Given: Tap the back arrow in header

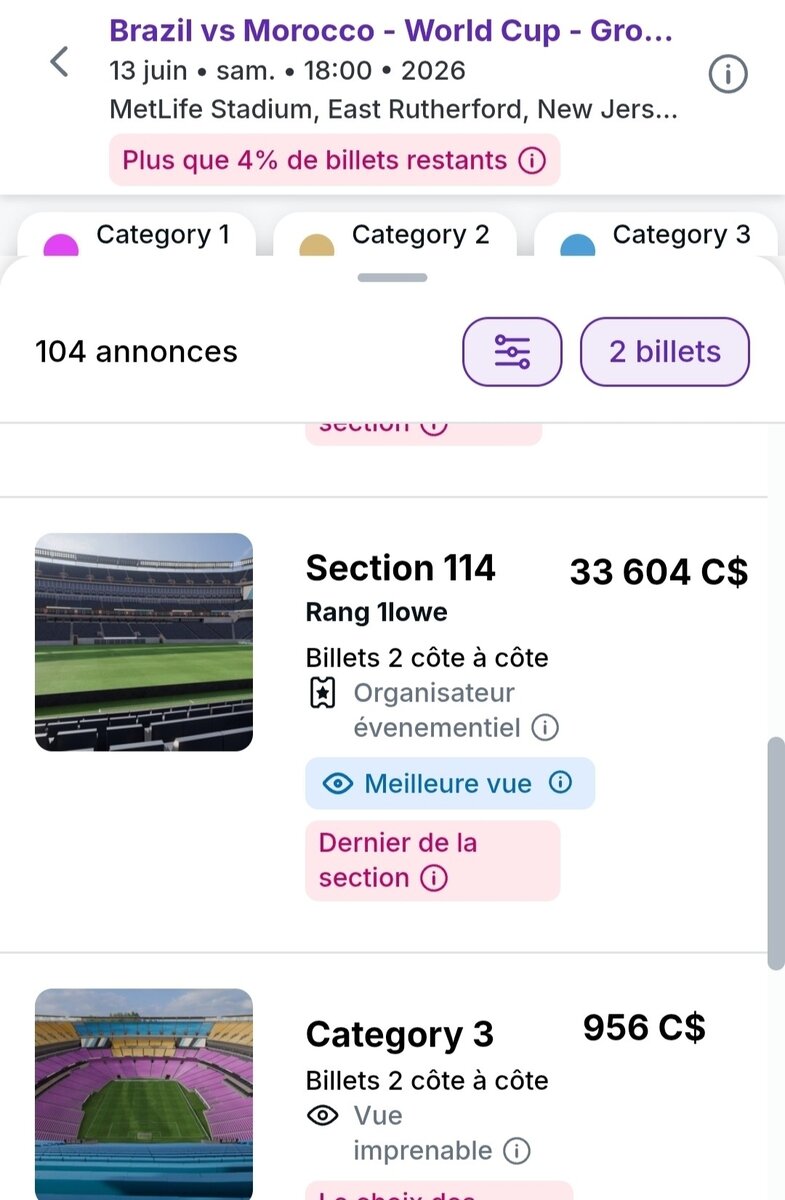Looking at the screenshot, I should tap(60, 62).
